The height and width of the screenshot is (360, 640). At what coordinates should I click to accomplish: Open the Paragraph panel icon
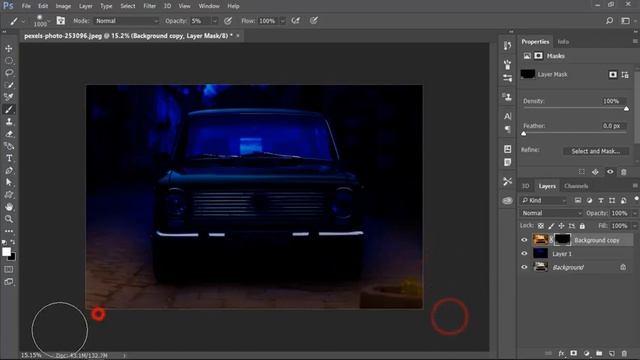(x=507, y=129)
